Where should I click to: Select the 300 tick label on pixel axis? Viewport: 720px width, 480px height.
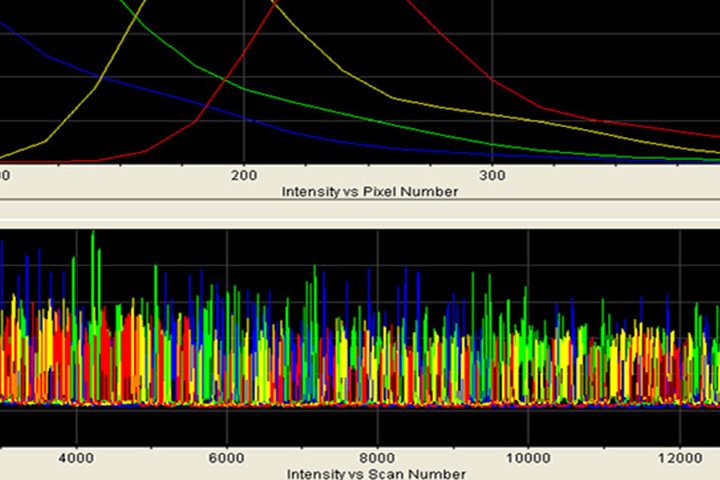point(492,175)
